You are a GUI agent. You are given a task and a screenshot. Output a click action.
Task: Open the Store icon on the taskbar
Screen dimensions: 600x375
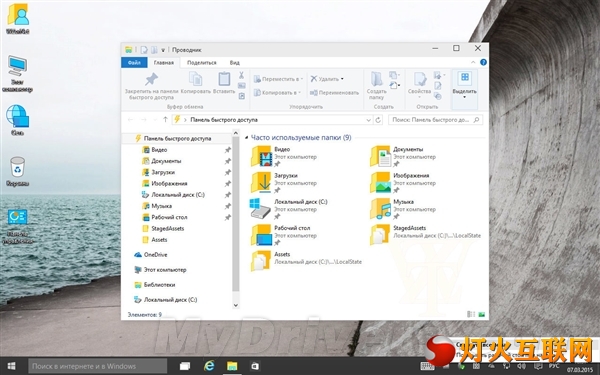tap(254, 366)
